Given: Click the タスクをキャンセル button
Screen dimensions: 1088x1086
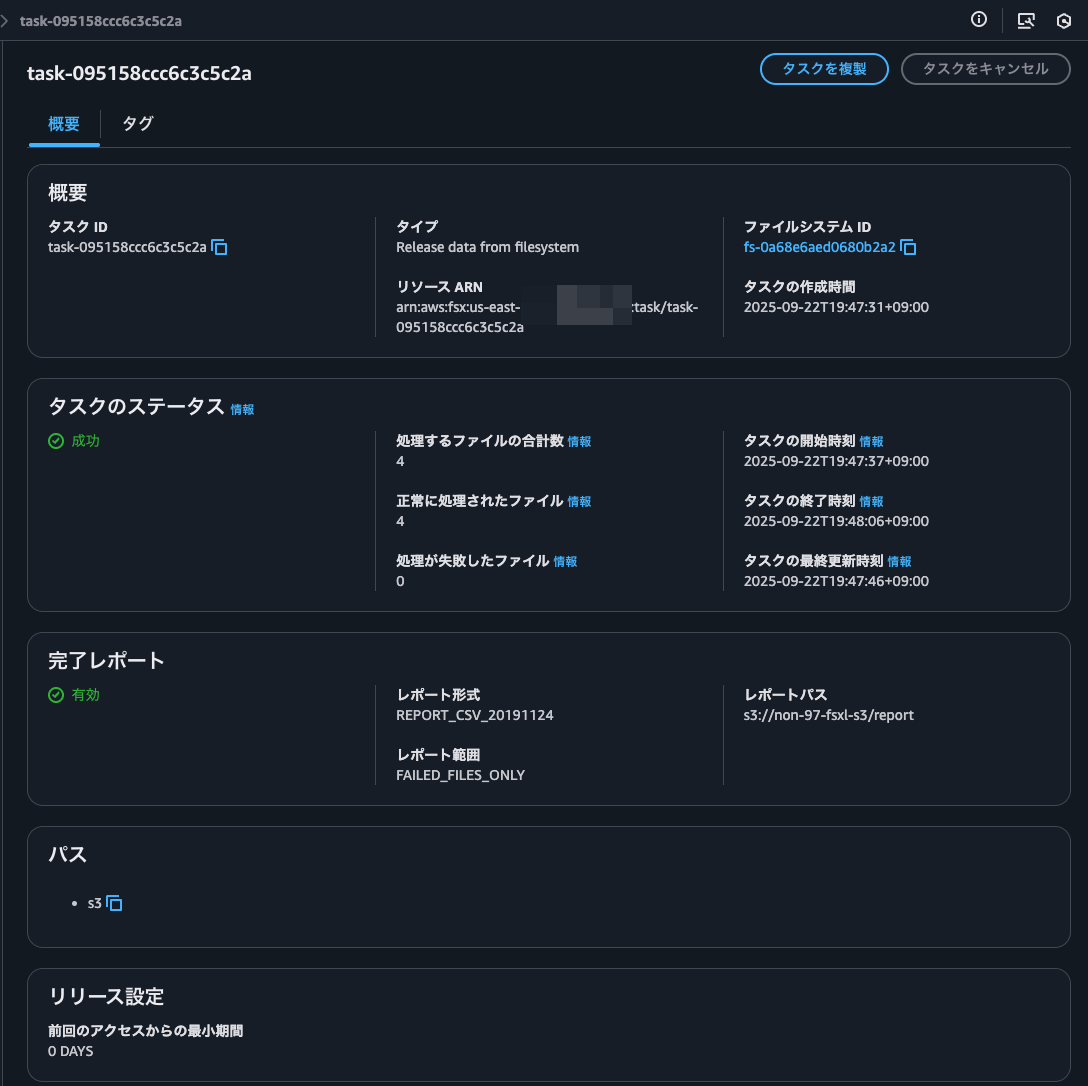Looking at the screenshot, I should 985,69.
